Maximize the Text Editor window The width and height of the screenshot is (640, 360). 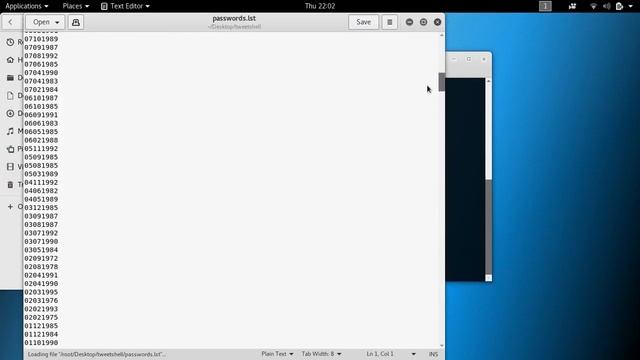[423, 22]
